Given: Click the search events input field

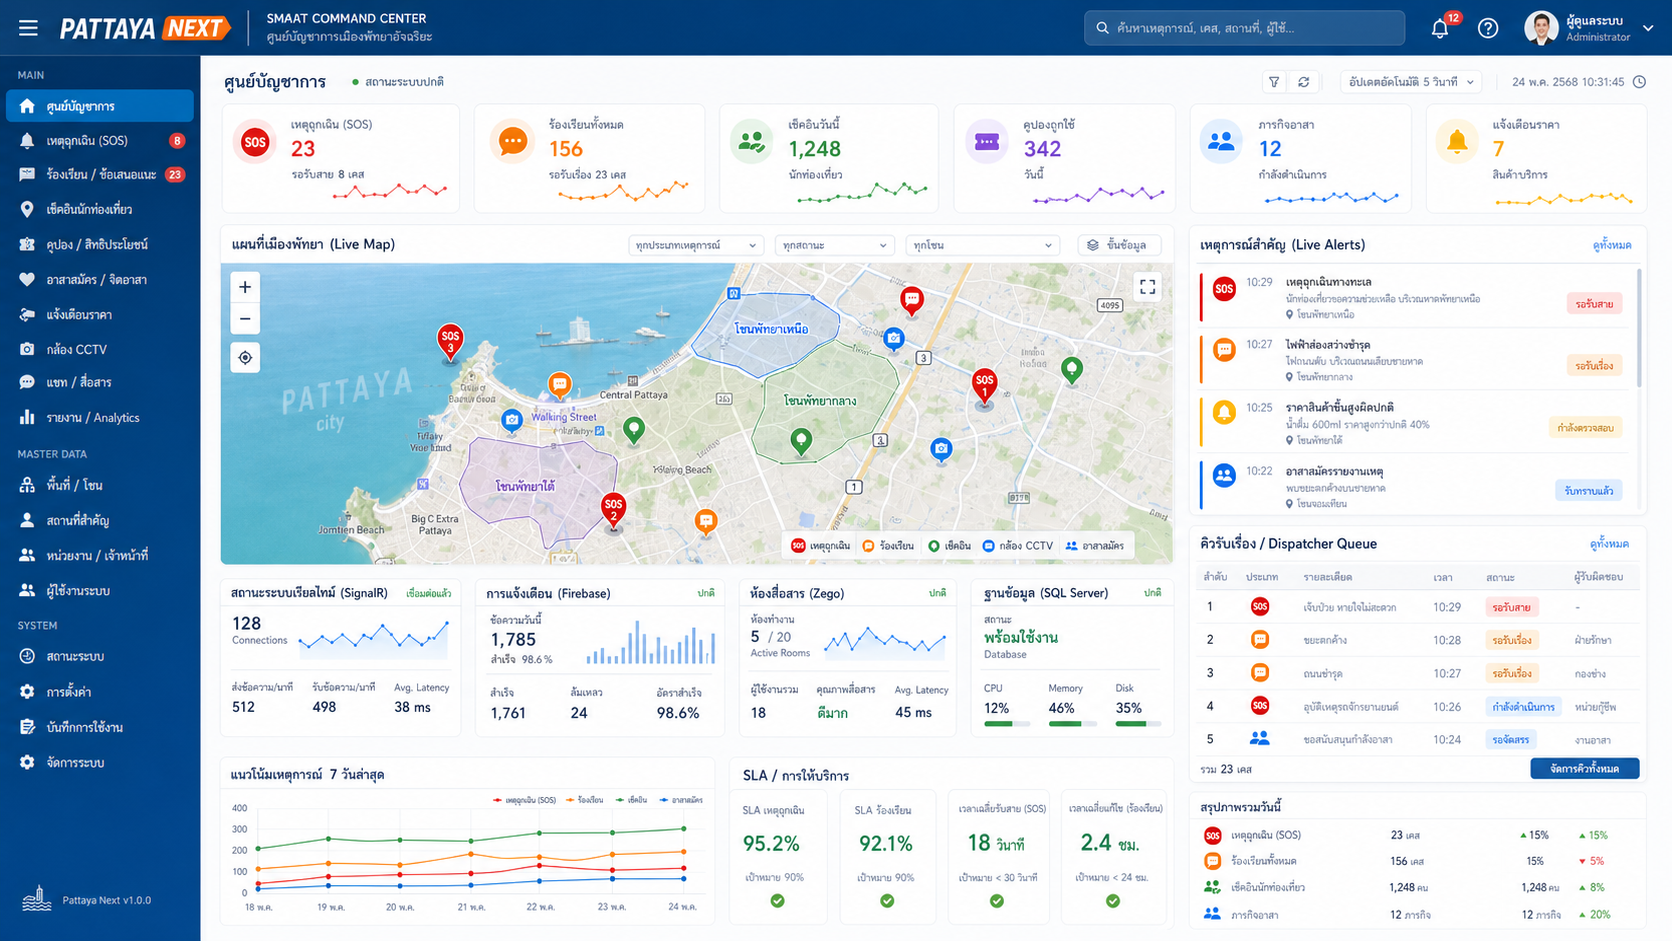Looking at the screenshot, I should pyautogui.click(x=1244, y=28).
